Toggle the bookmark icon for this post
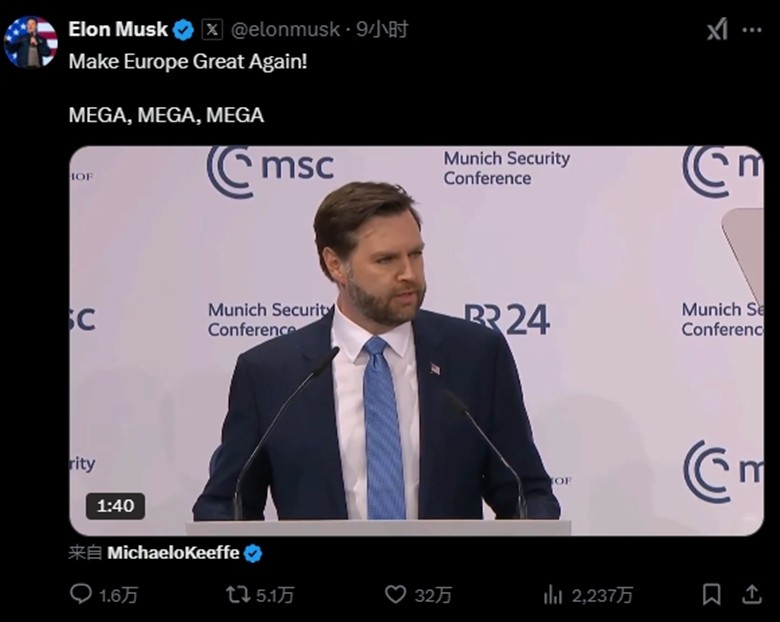 tap(712, 595)
